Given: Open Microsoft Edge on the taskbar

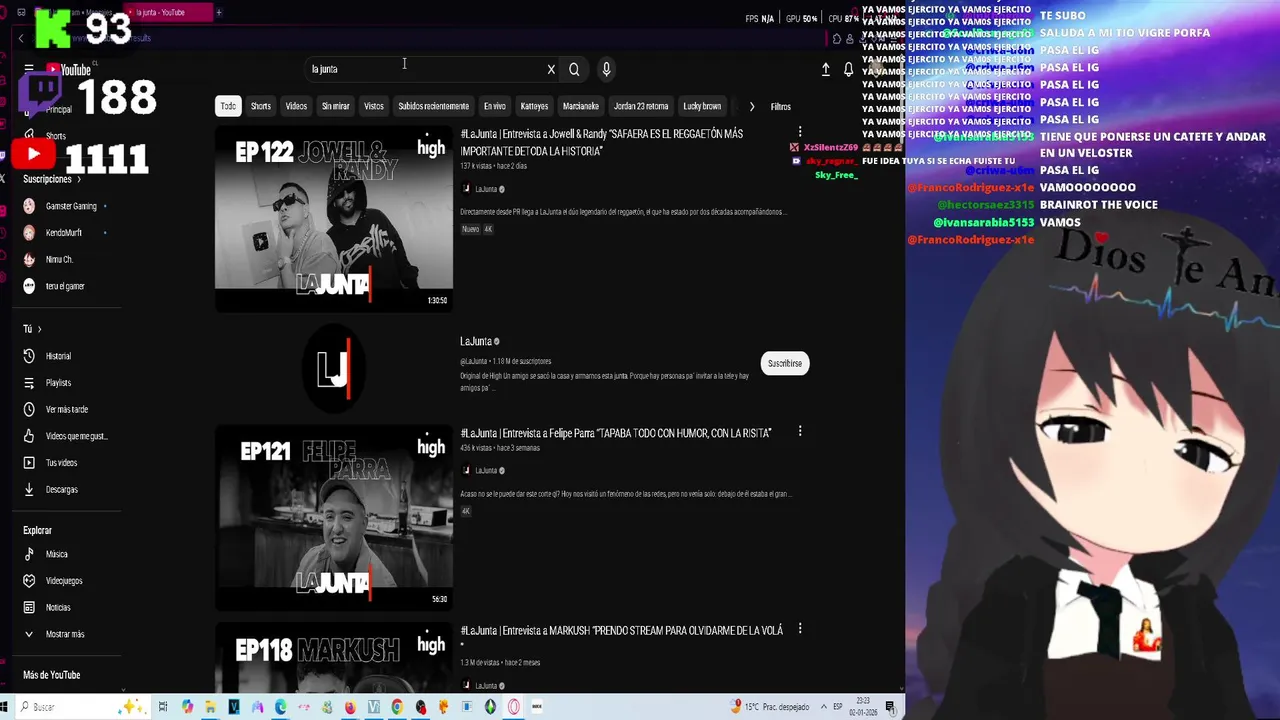Looking at the screenshot, I should coord(280,707).
